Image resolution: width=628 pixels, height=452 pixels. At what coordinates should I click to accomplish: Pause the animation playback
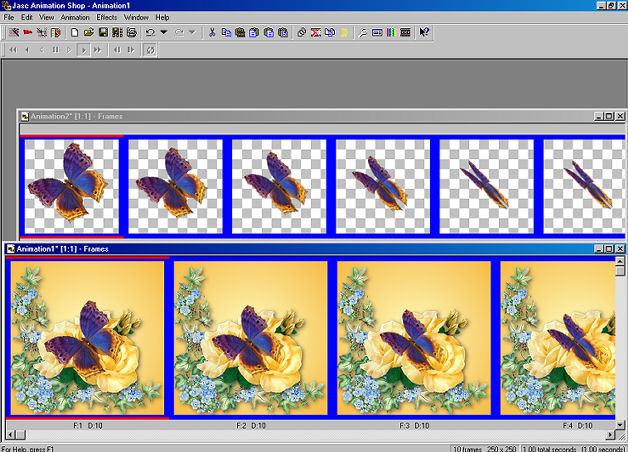click(x=55, y=50)
